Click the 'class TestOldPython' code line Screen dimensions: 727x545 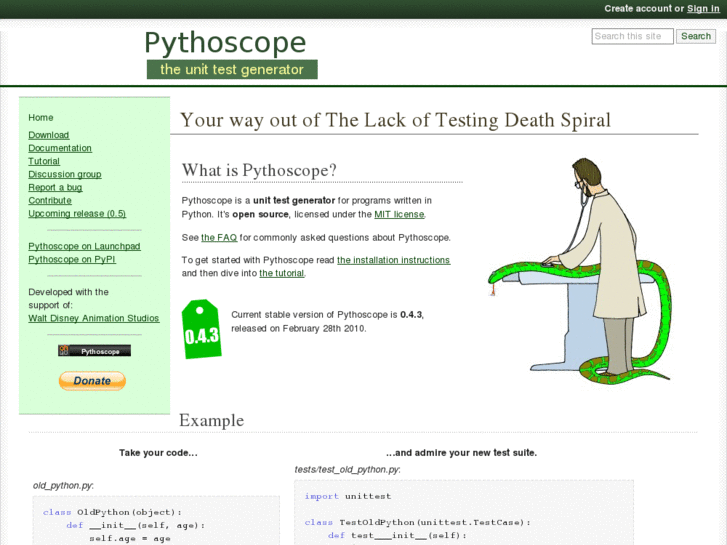[417, 522]
